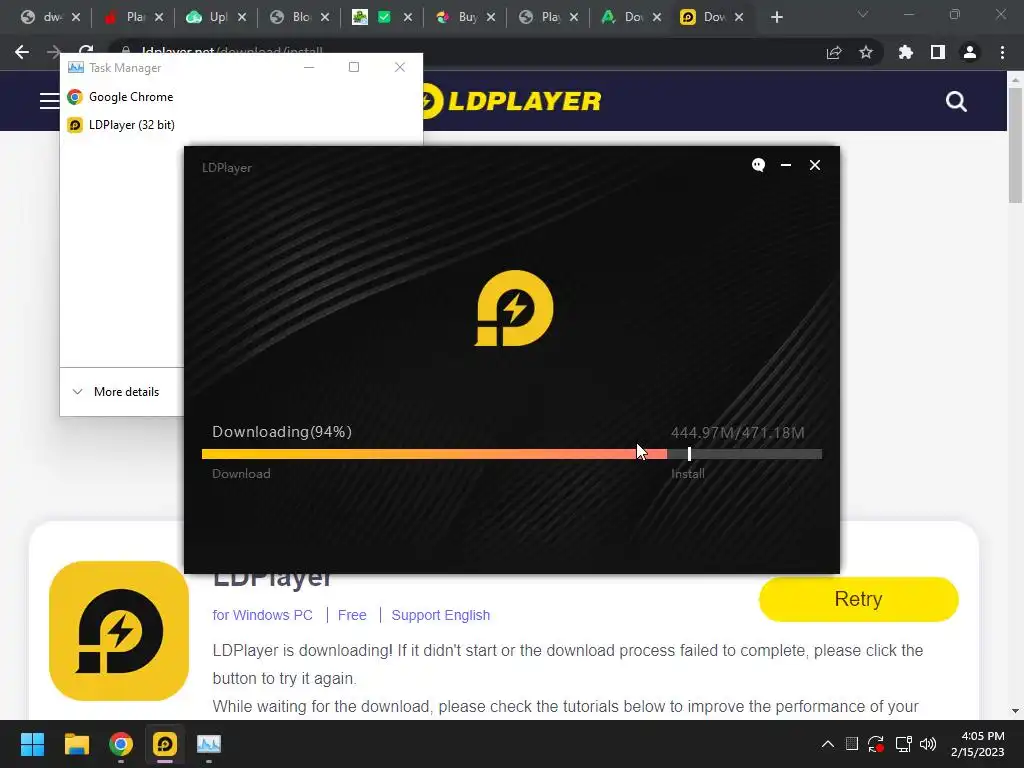Image resolution: width=1024 pixels, height=768 pixels.
Task: Open Chrome profile avatar icon
Action: tap(970, 52)
